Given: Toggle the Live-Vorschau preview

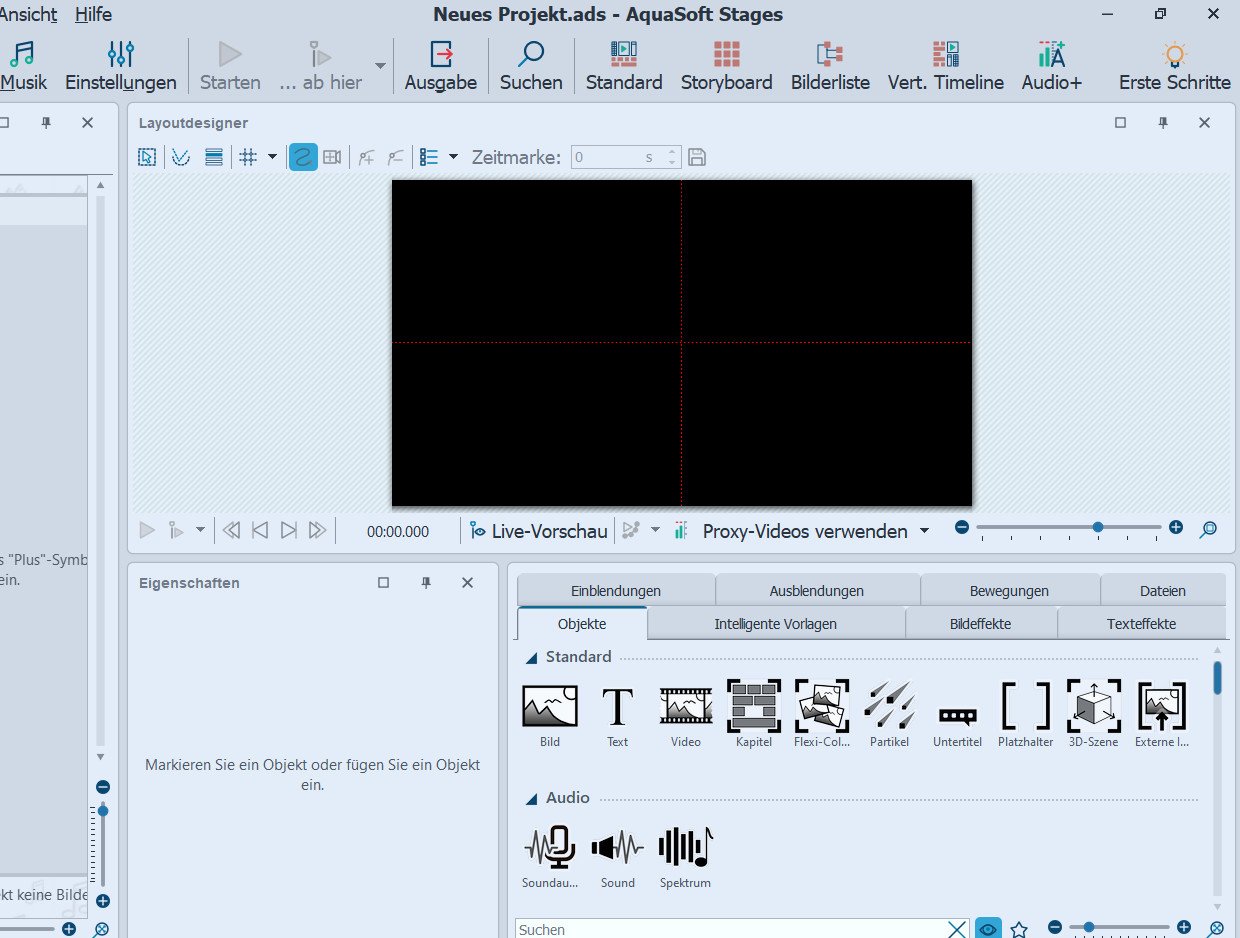Looking at the screenshot, I should point(539,531).
